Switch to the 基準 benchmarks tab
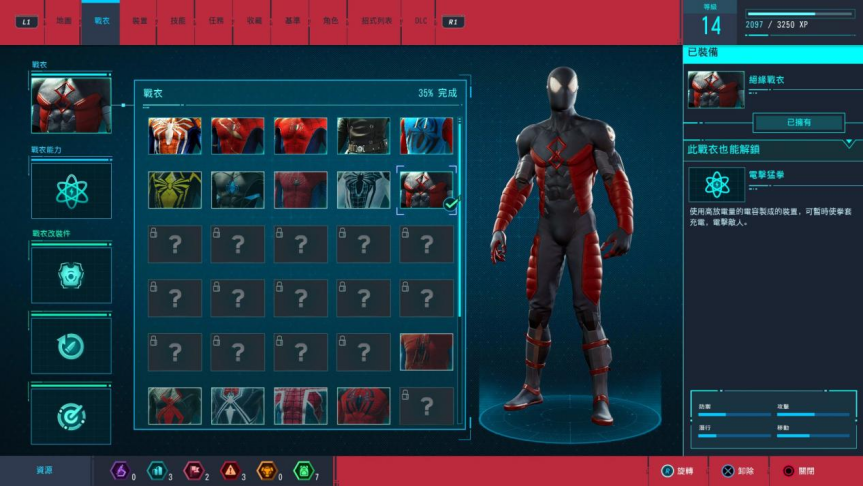This screenshot has height=486, width=863. pyautogui.click(x=292, y=21)
